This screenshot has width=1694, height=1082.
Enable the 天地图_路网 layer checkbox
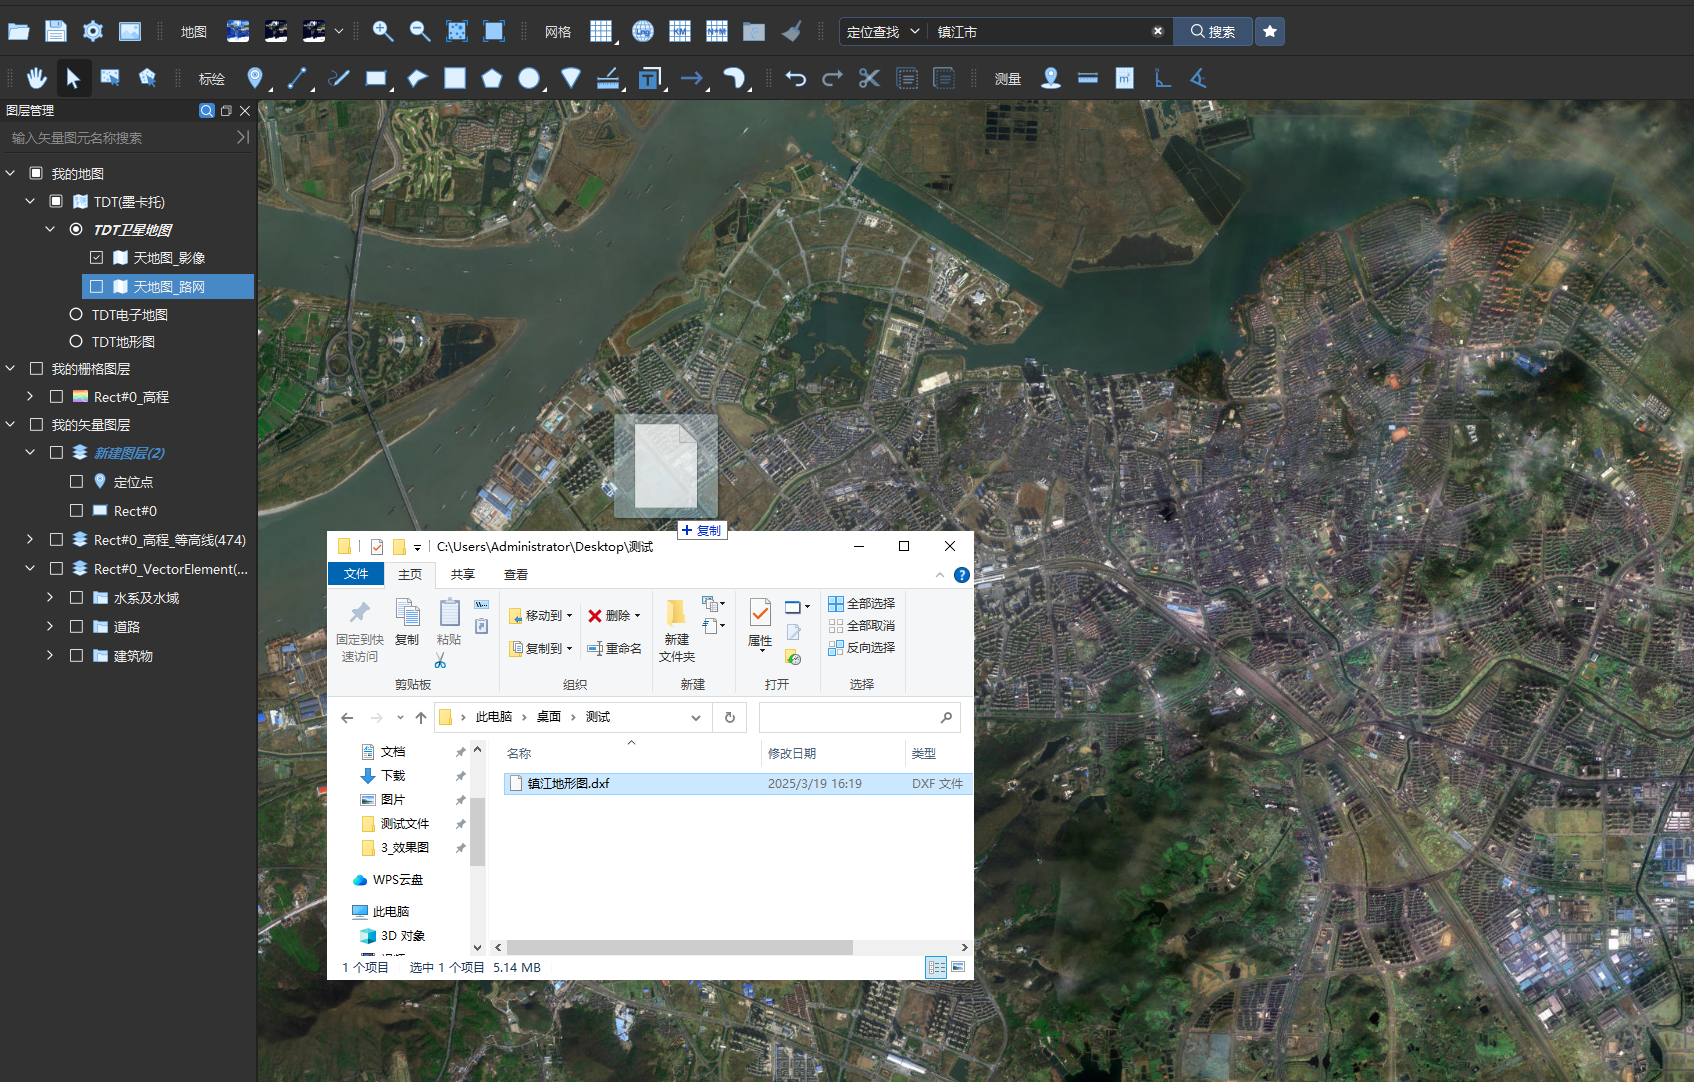coord(97,287)
